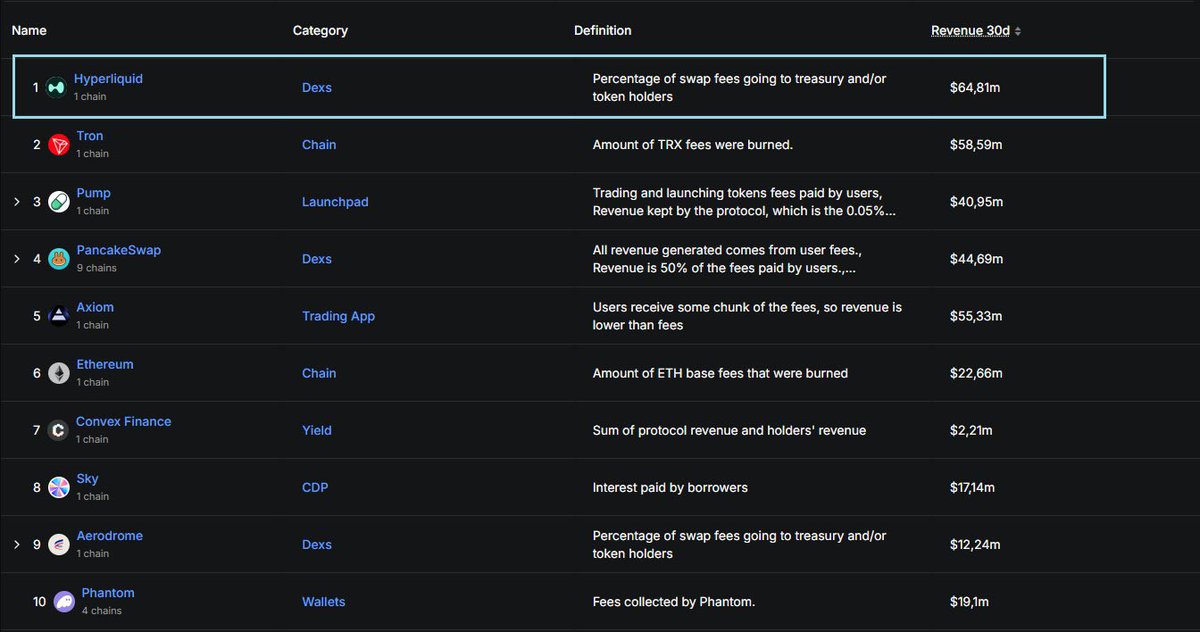Click the $58,59m revenue value
This screenshot has width=1200, height=632.
coord(976,145)
